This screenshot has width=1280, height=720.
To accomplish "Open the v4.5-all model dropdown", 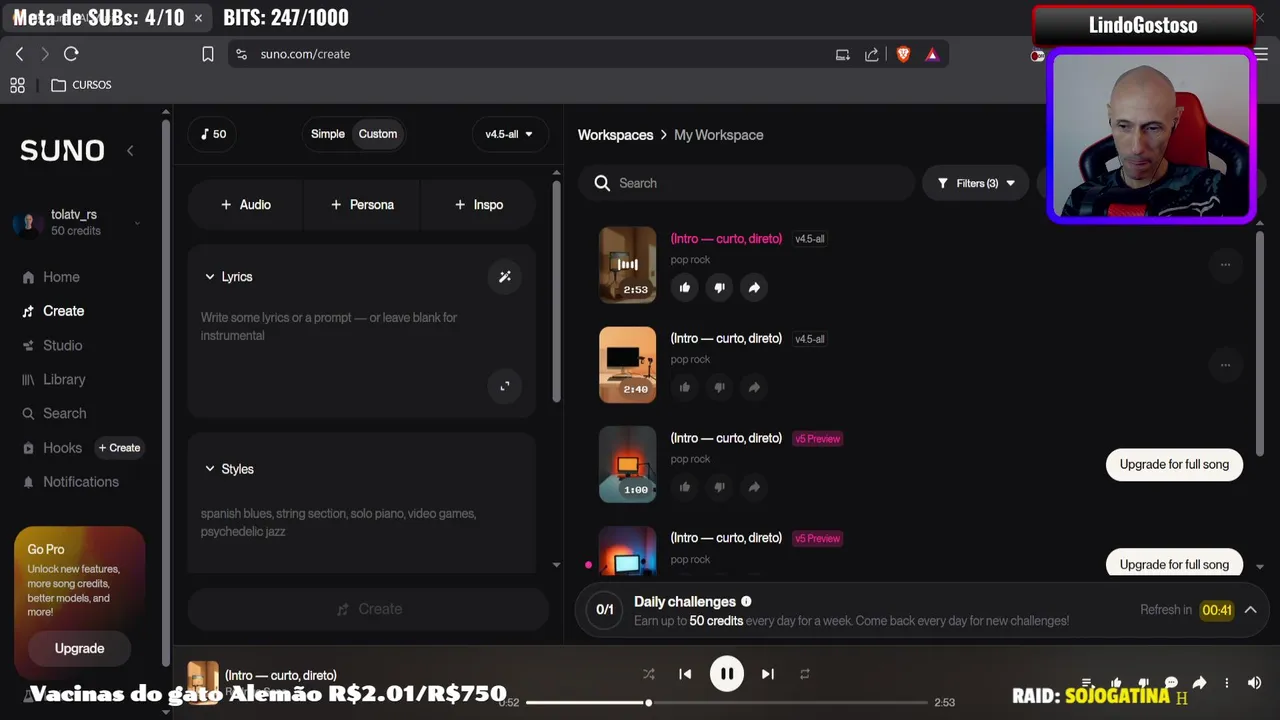I will 509,134.
